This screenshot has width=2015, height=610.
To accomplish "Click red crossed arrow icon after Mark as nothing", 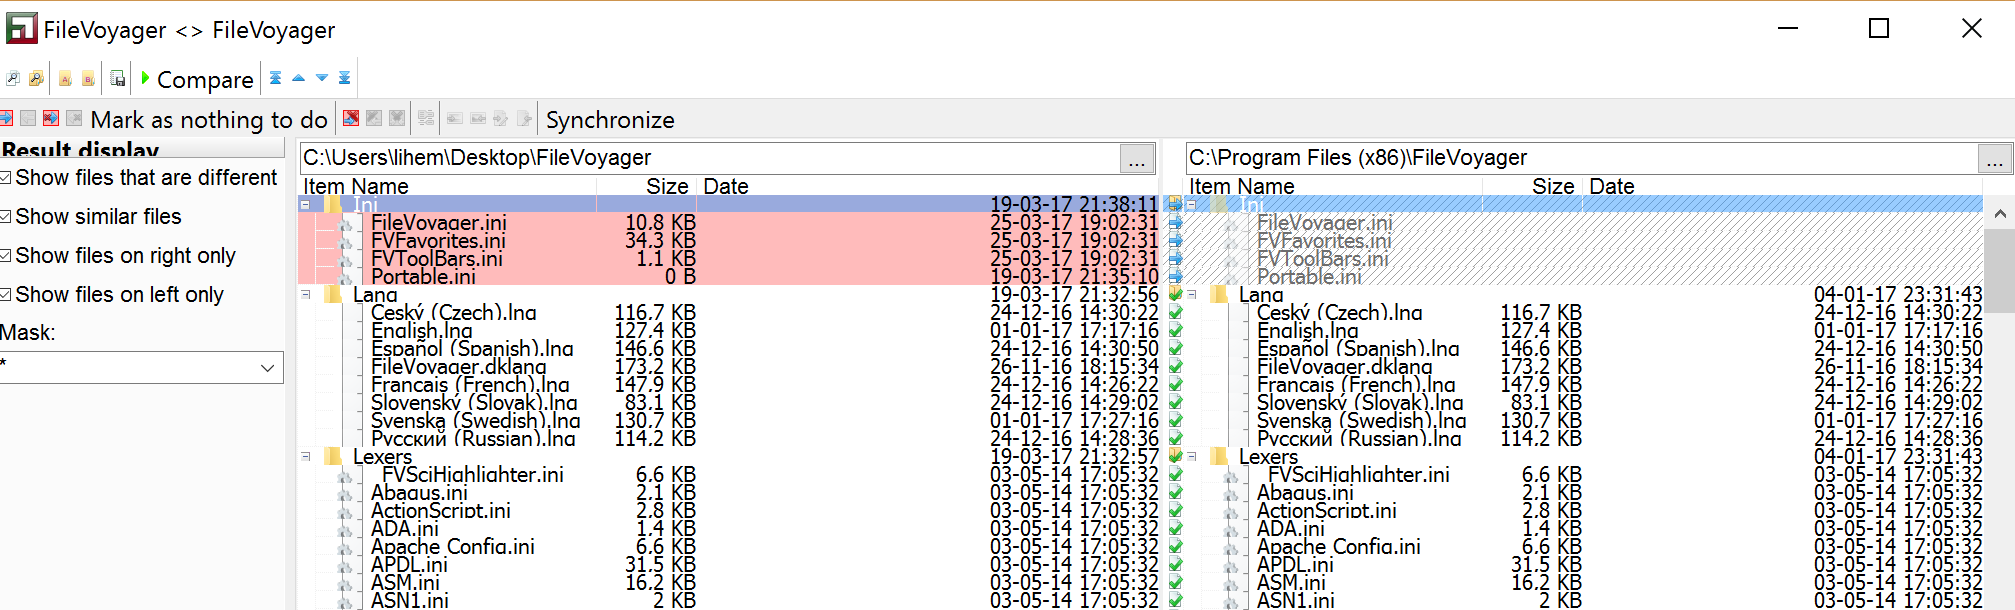I will 351,118.
